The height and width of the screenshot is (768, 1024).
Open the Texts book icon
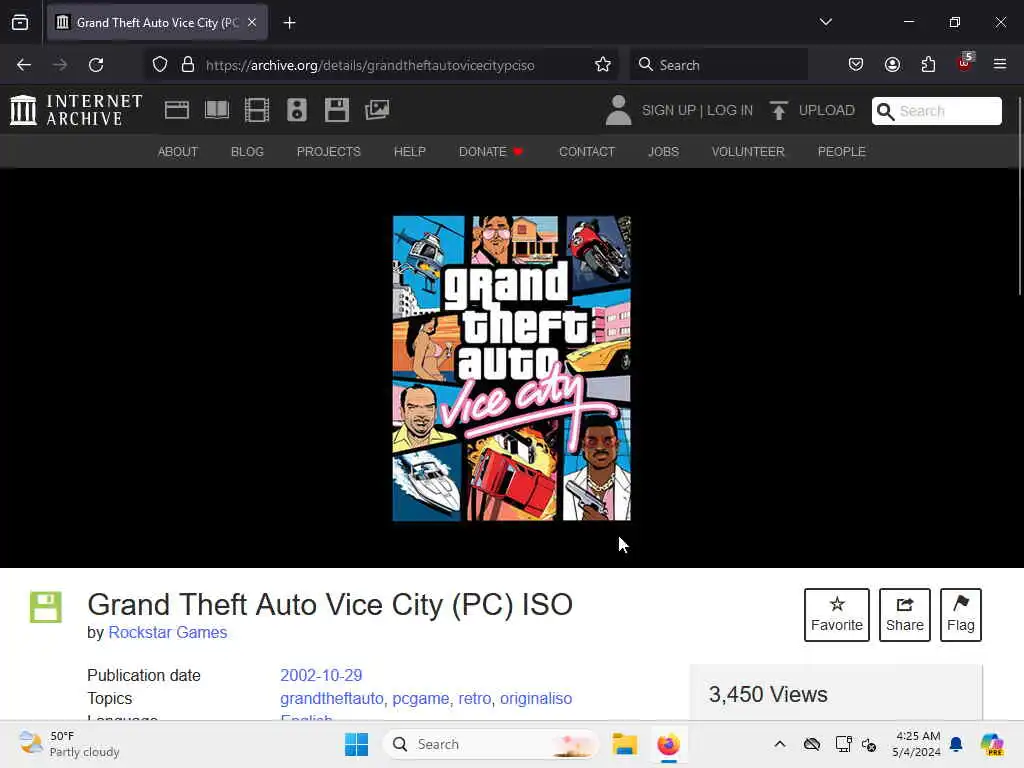[217, 110]
